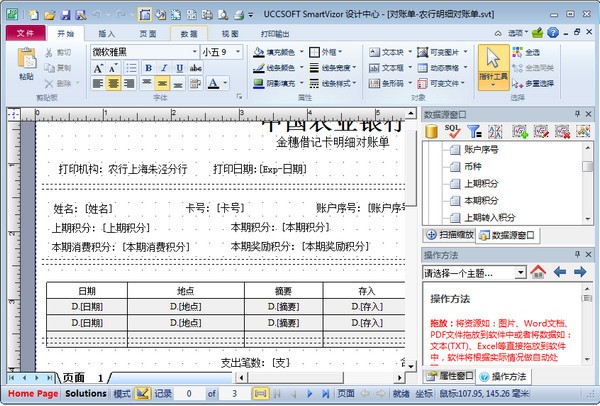
Task: Align text to the right
Action: point(129,83)
